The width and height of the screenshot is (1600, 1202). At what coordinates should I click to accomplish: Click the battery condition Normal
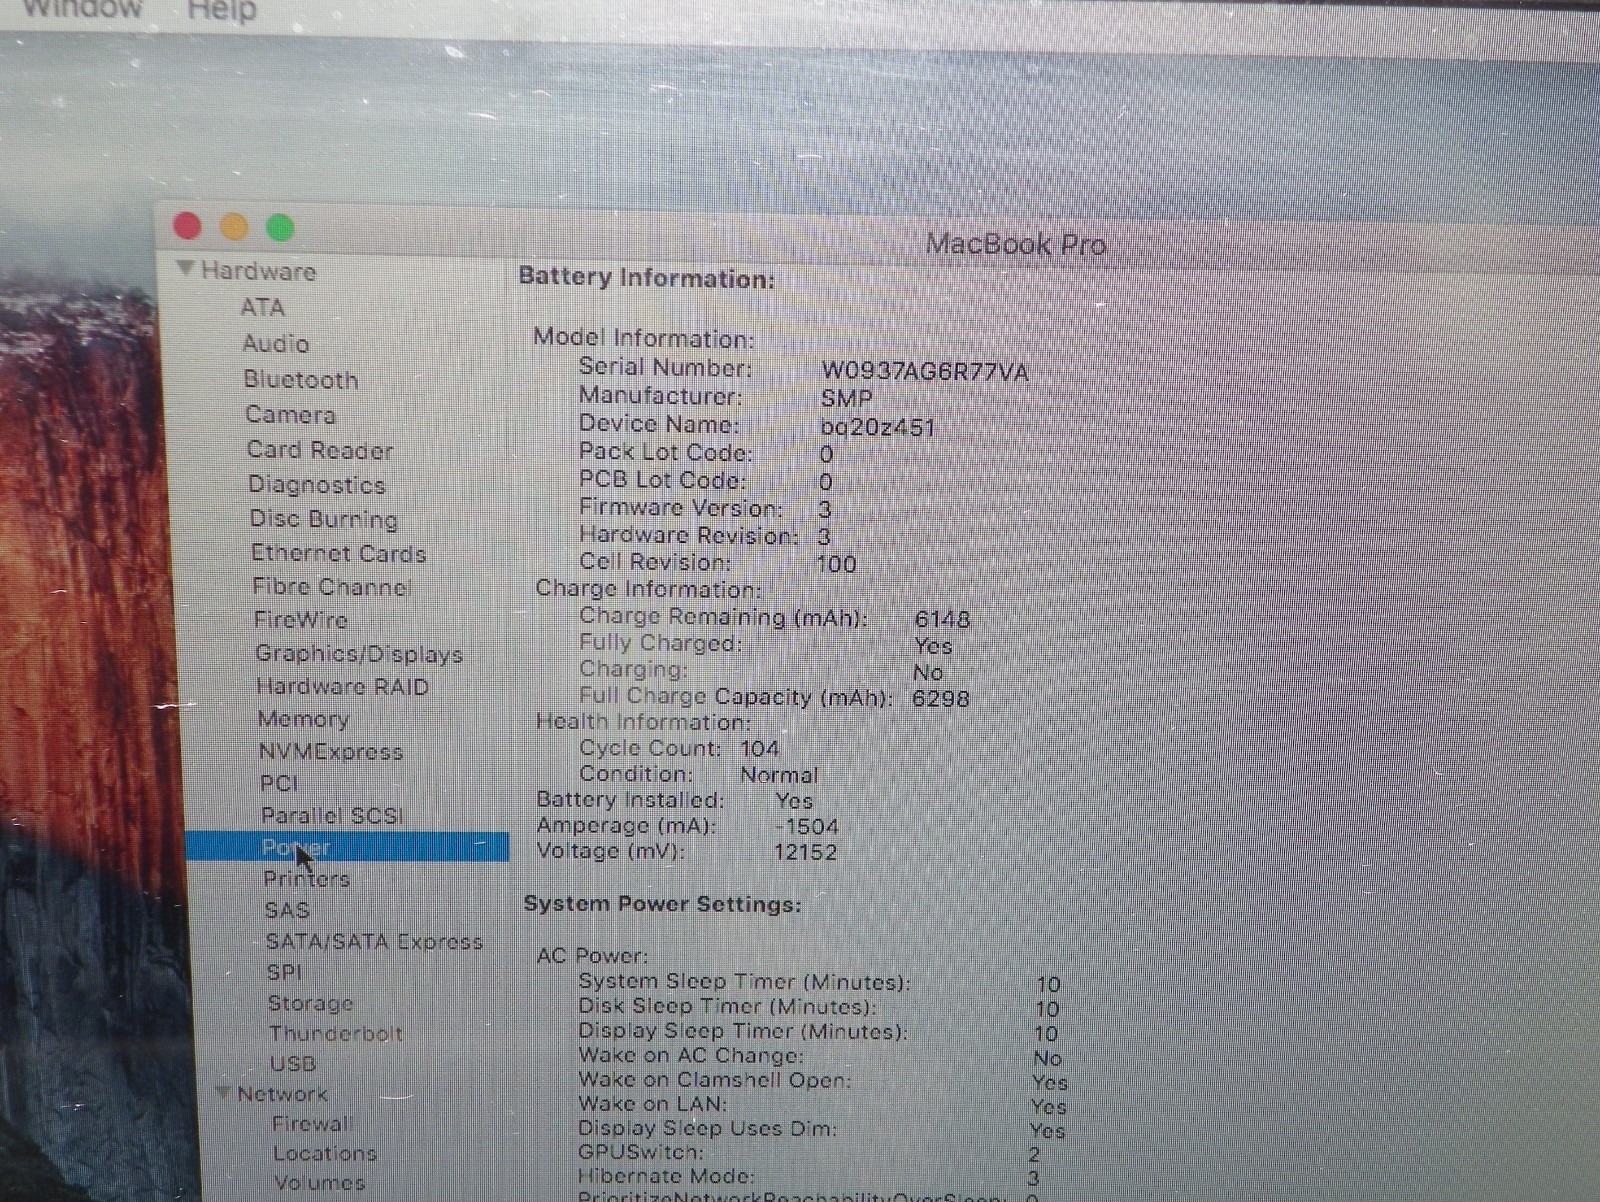coord(779,775)
